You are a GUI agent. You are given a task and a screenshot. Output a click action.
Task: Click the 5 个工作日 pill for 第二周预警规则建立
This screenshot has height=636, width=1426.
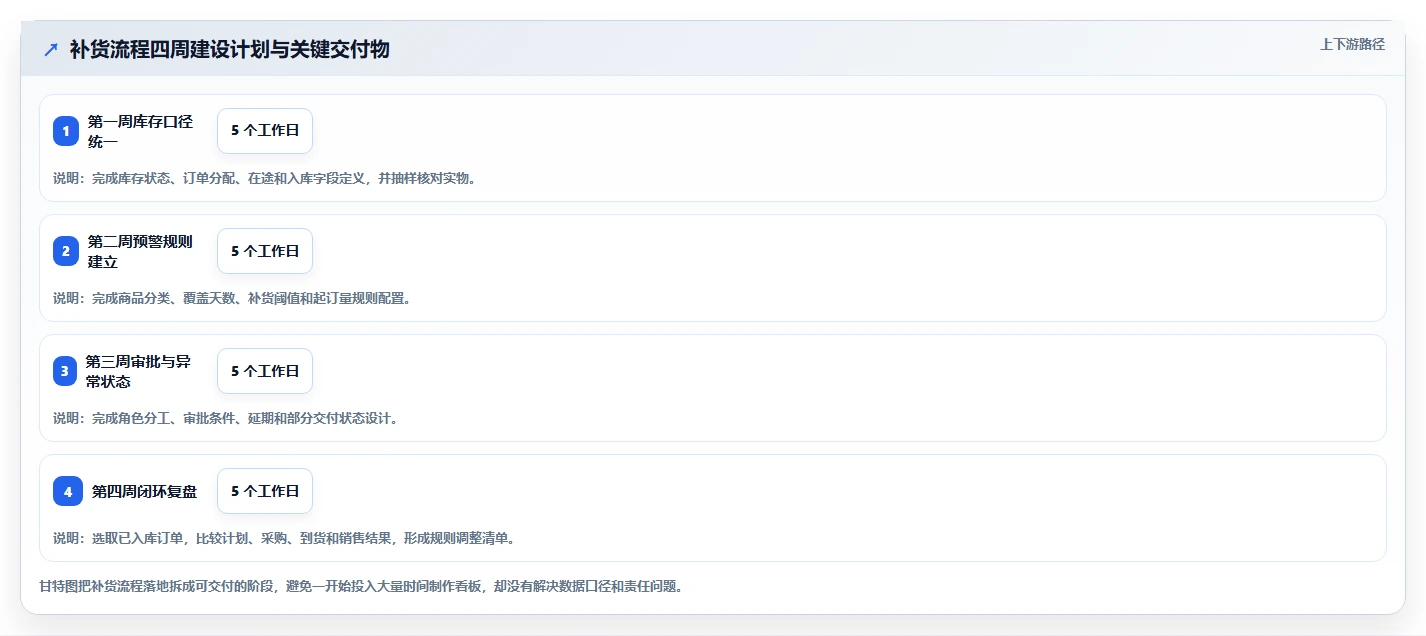(265, 251)
